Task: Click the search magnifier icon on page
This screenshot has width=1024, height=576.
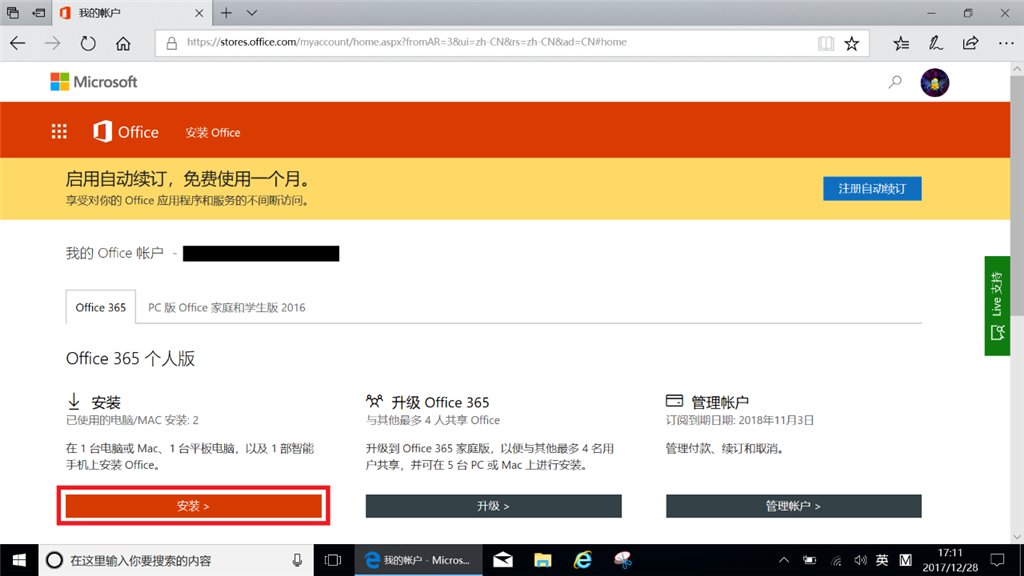Action: [895, 82]
